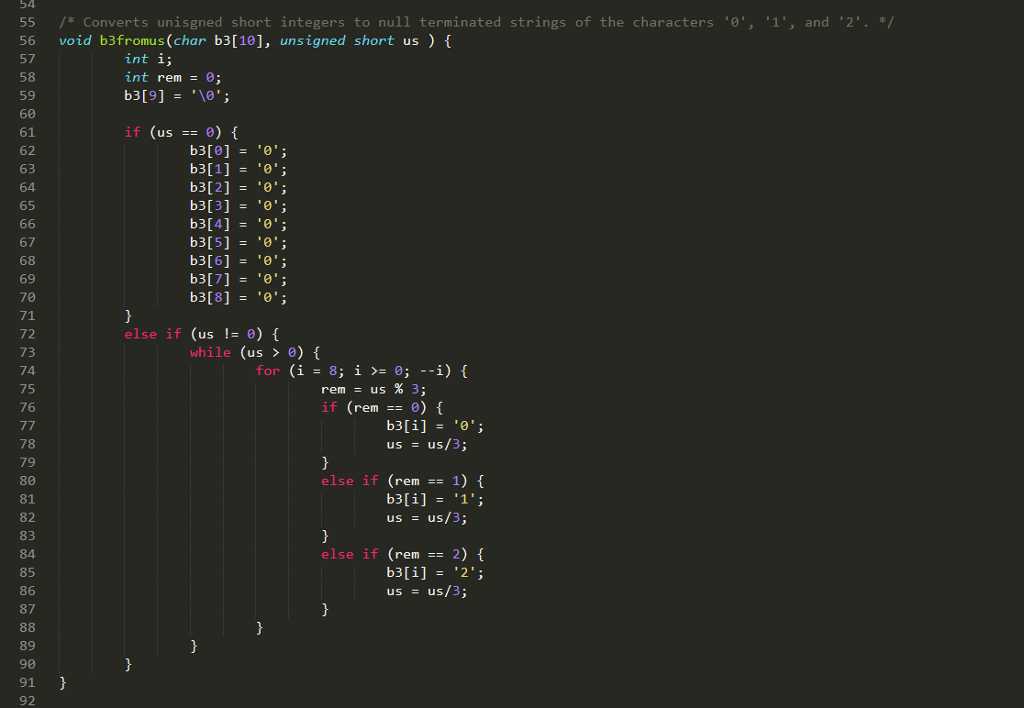Click the b3[i] = '2' assignment
This screenshot has height=708, width=1024.
click(435, 572)
